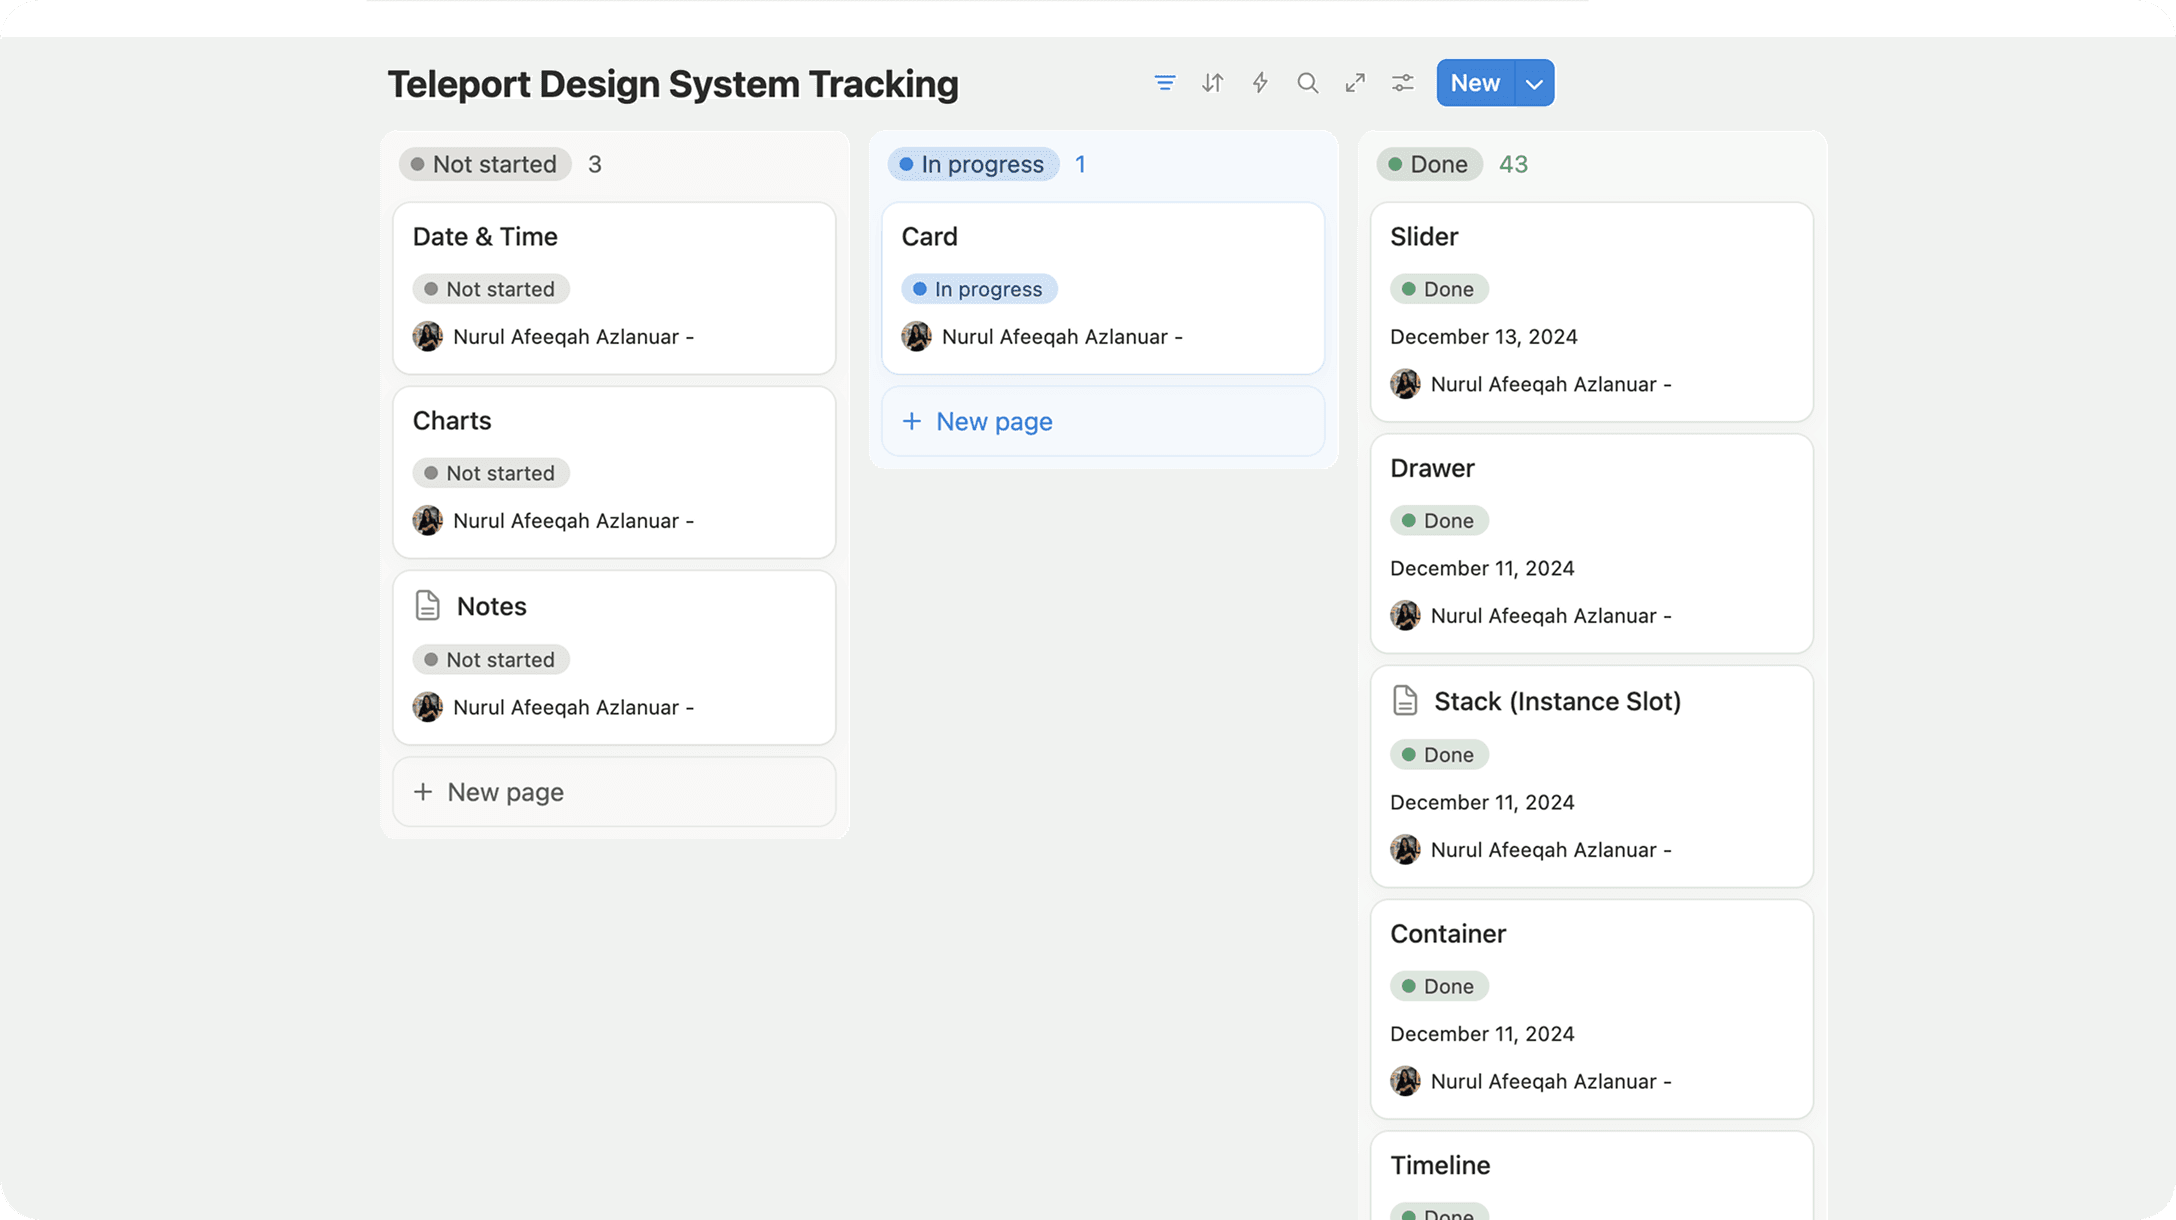Image resolution: width=2176 pixels, height=1220 pixels.
Task: Click the In progress status on Card
Action: [979, 289]
